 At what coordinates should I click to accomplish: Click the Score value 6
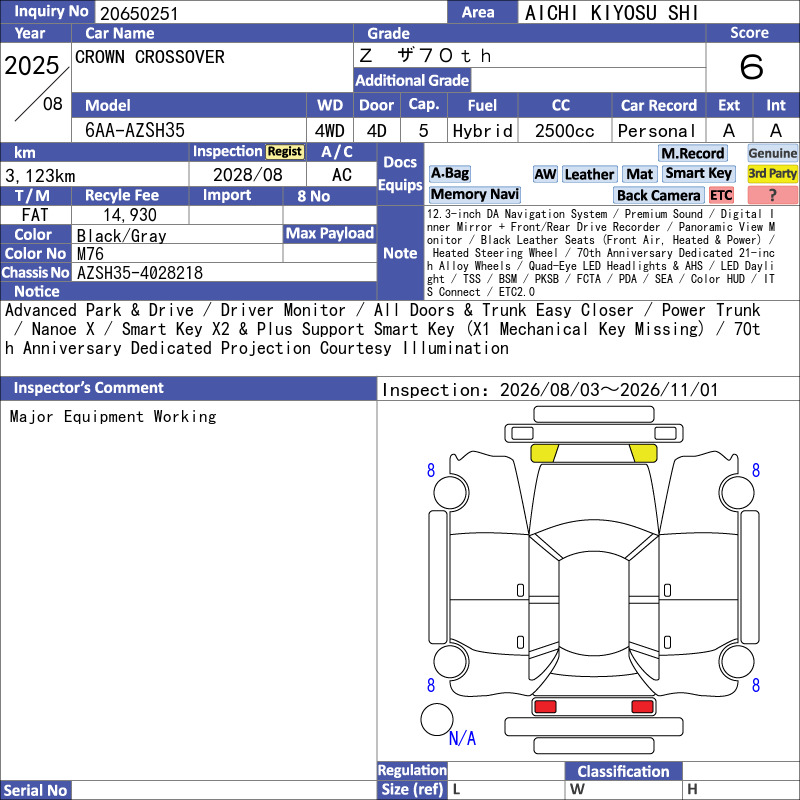coord(752,67)
